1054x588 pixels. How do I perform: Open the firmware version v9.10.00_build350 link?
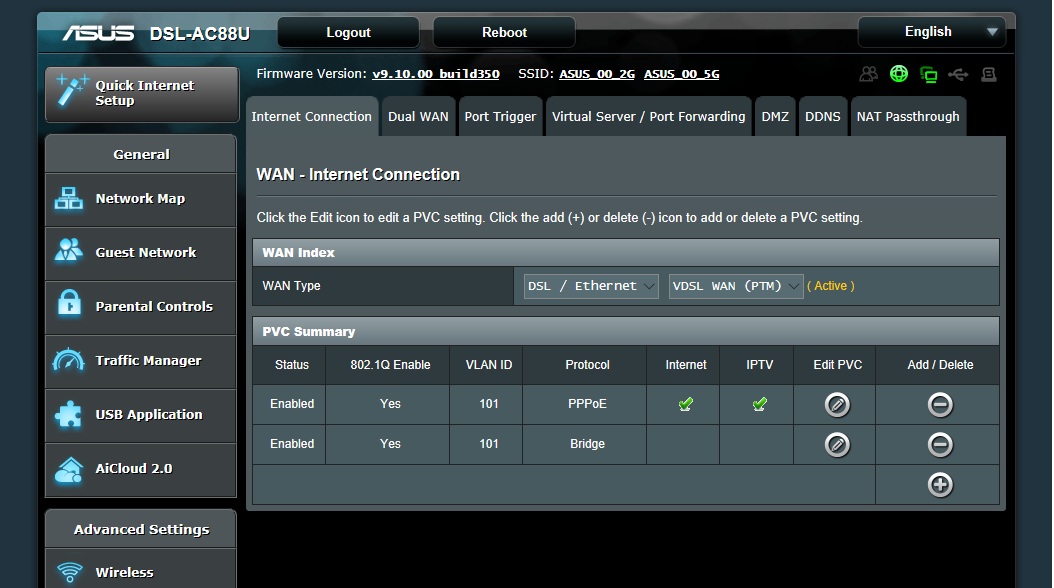435,74
